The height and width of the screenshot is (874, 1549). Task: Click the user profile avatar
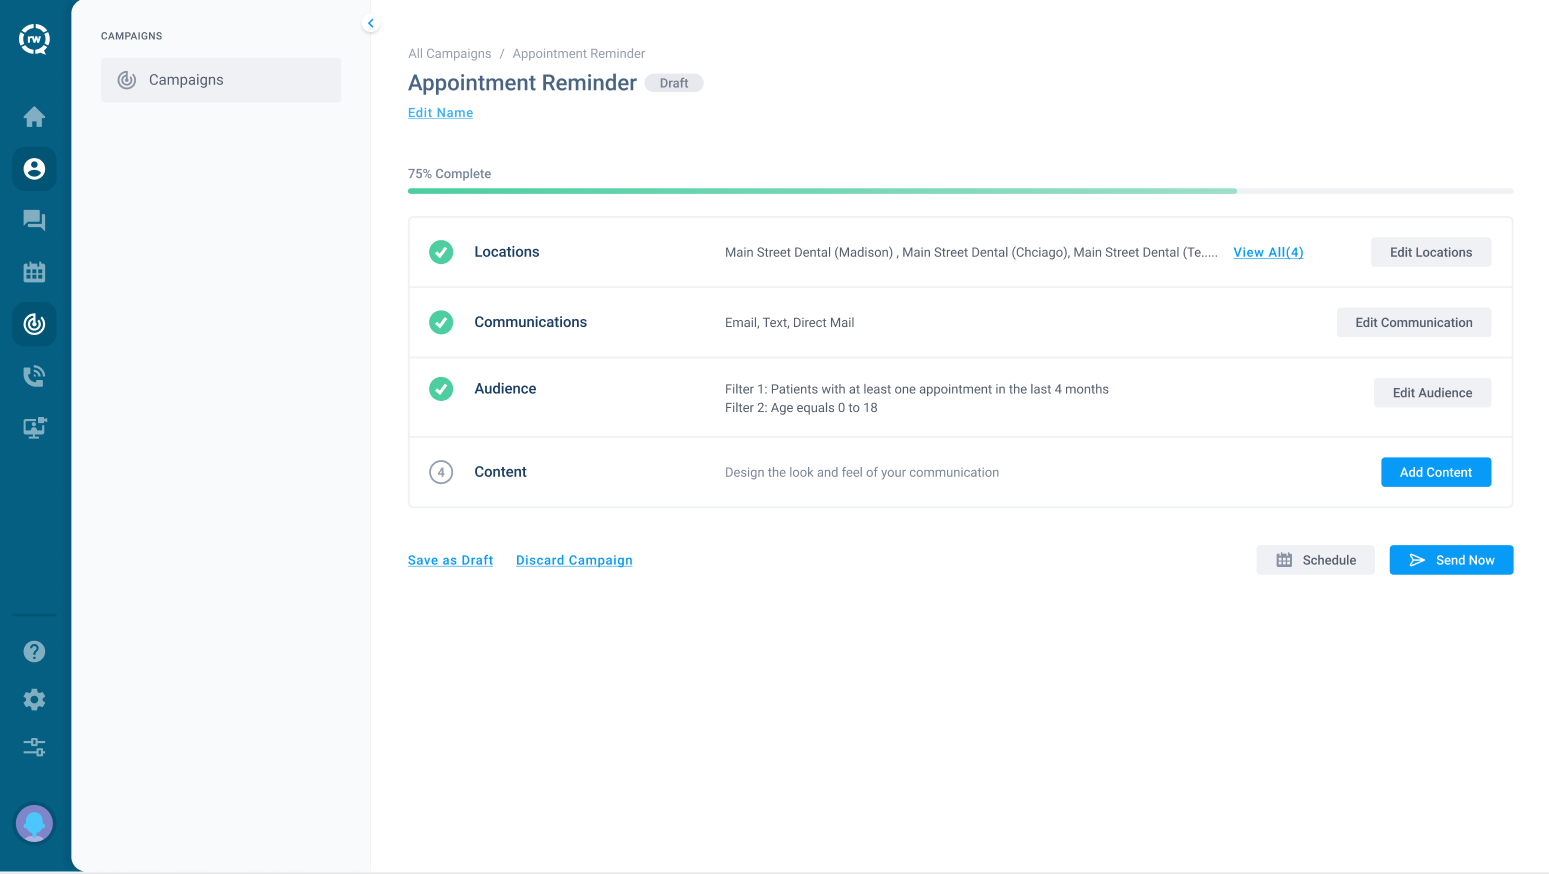34,824
